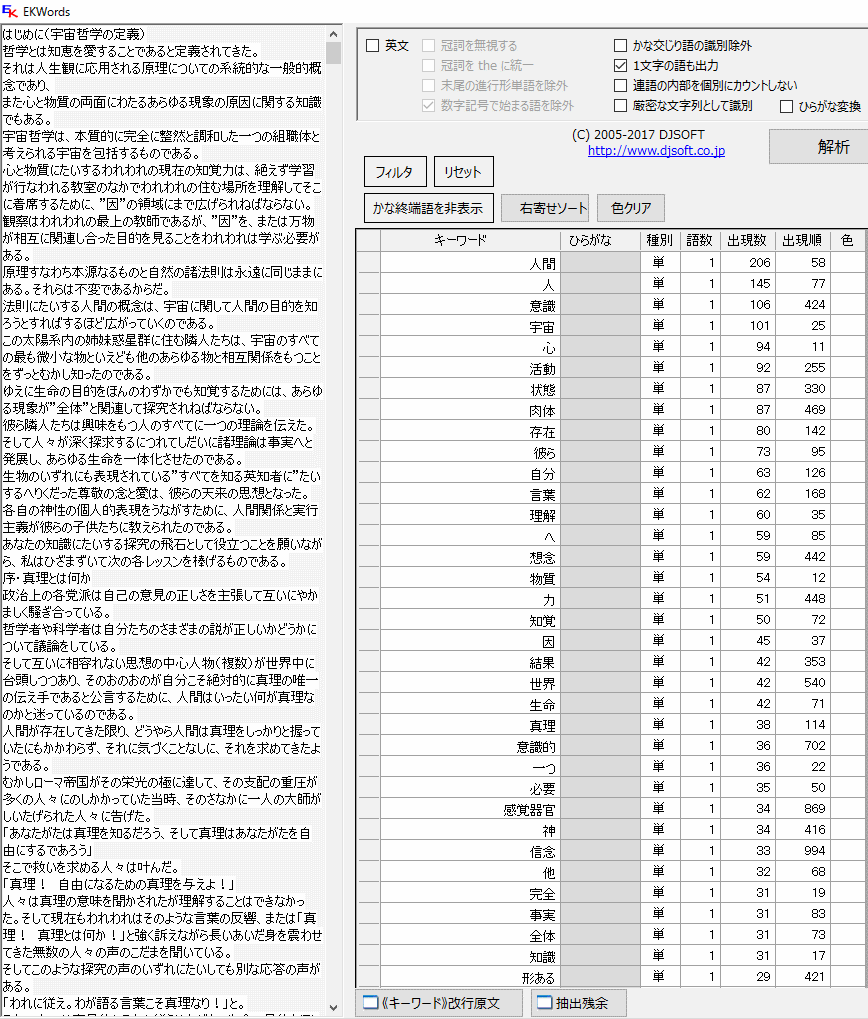The width and height of the screenshot is (868, 1019).
Task: Select the 感覚器官 keyword cell
Action: 470,809
